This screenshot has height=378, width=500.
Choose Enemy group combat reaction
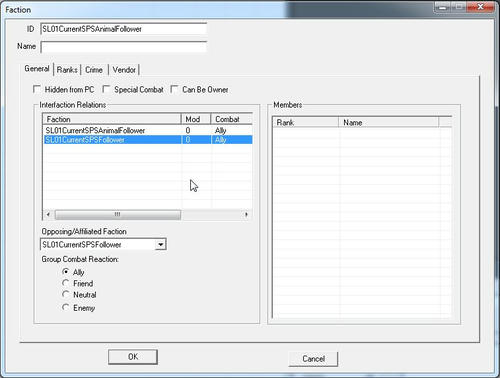tap(66, 307)
